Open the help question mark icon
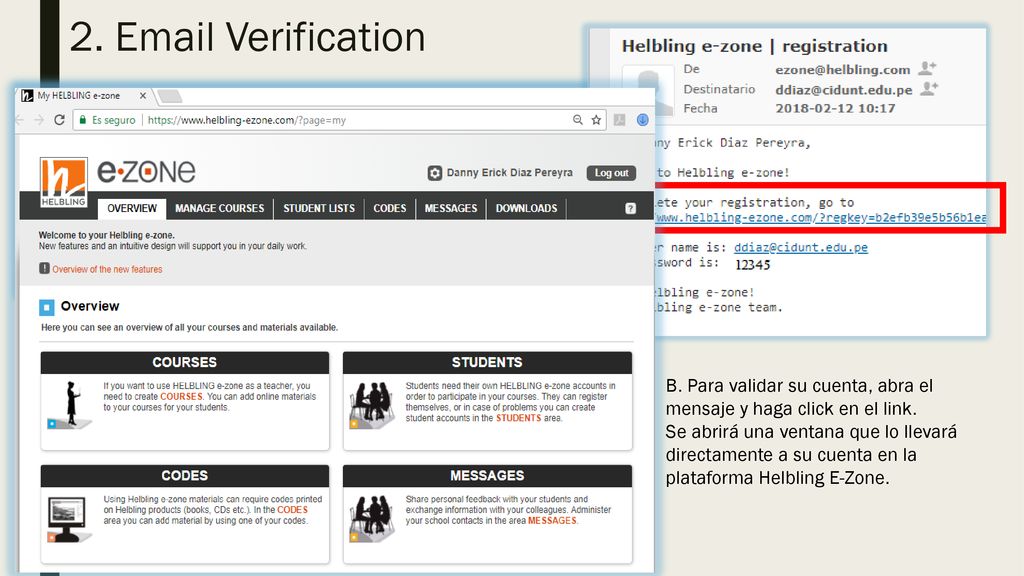This screenshot has width=1024, height=576. pos(630,208)
